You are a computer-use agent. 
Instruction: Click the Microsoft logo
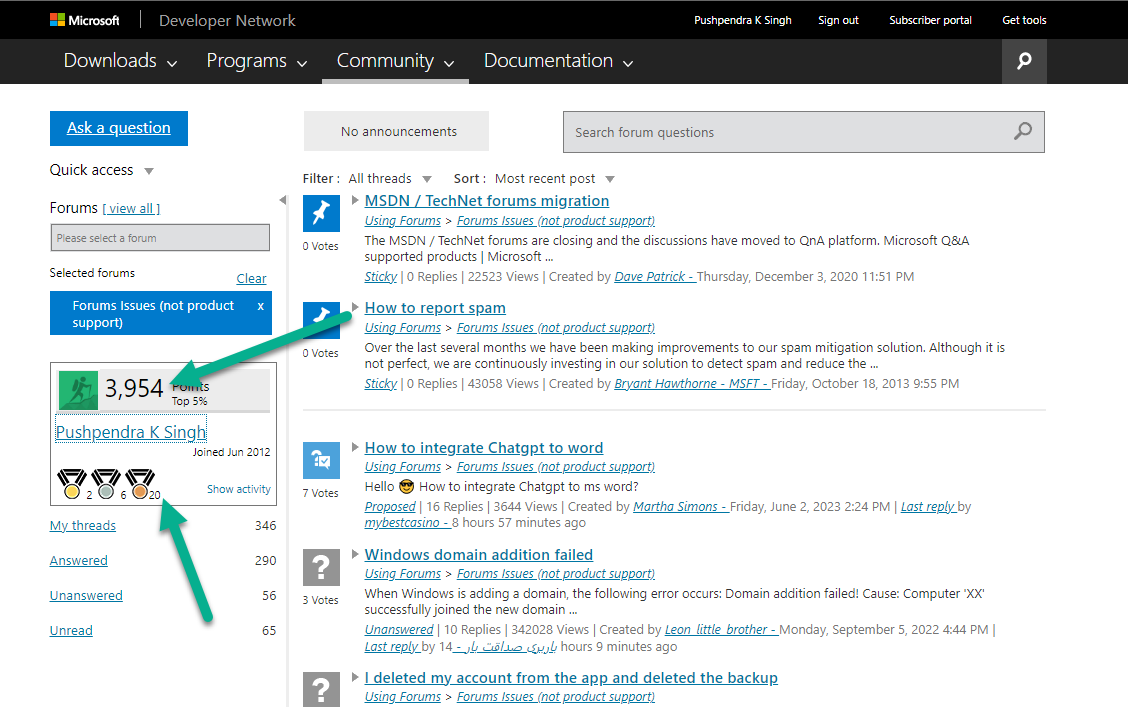84,20
